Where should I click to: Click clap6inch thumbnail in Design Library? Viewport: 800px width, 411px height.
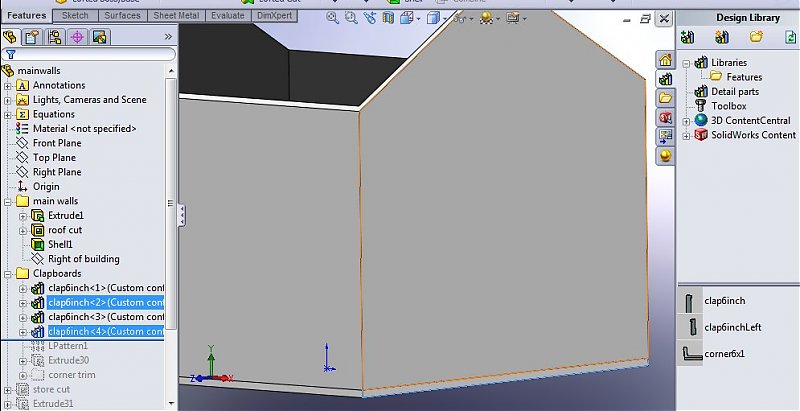(x=689, y=302)
